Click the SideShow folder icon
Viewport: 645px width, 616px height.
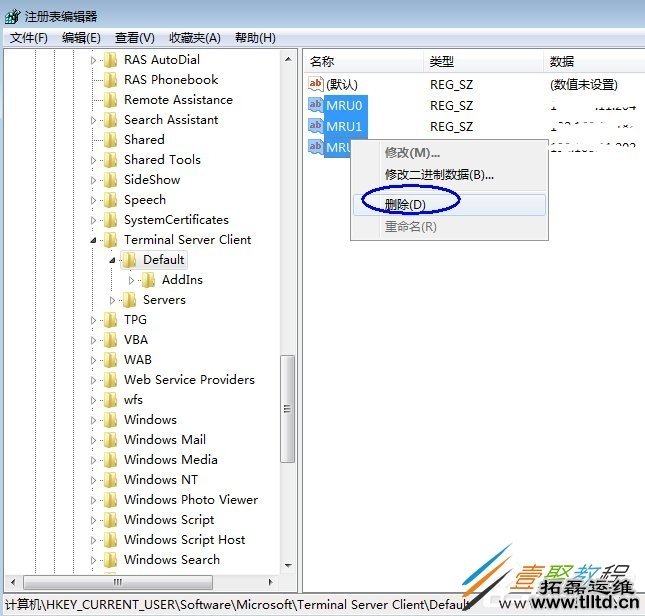point(110,180)
